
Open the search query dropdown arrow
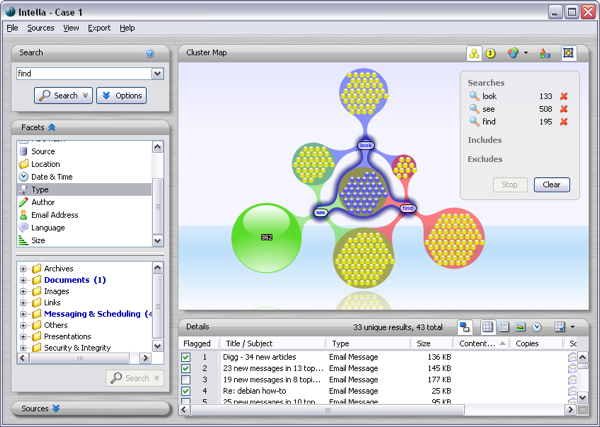pos(157,74)
